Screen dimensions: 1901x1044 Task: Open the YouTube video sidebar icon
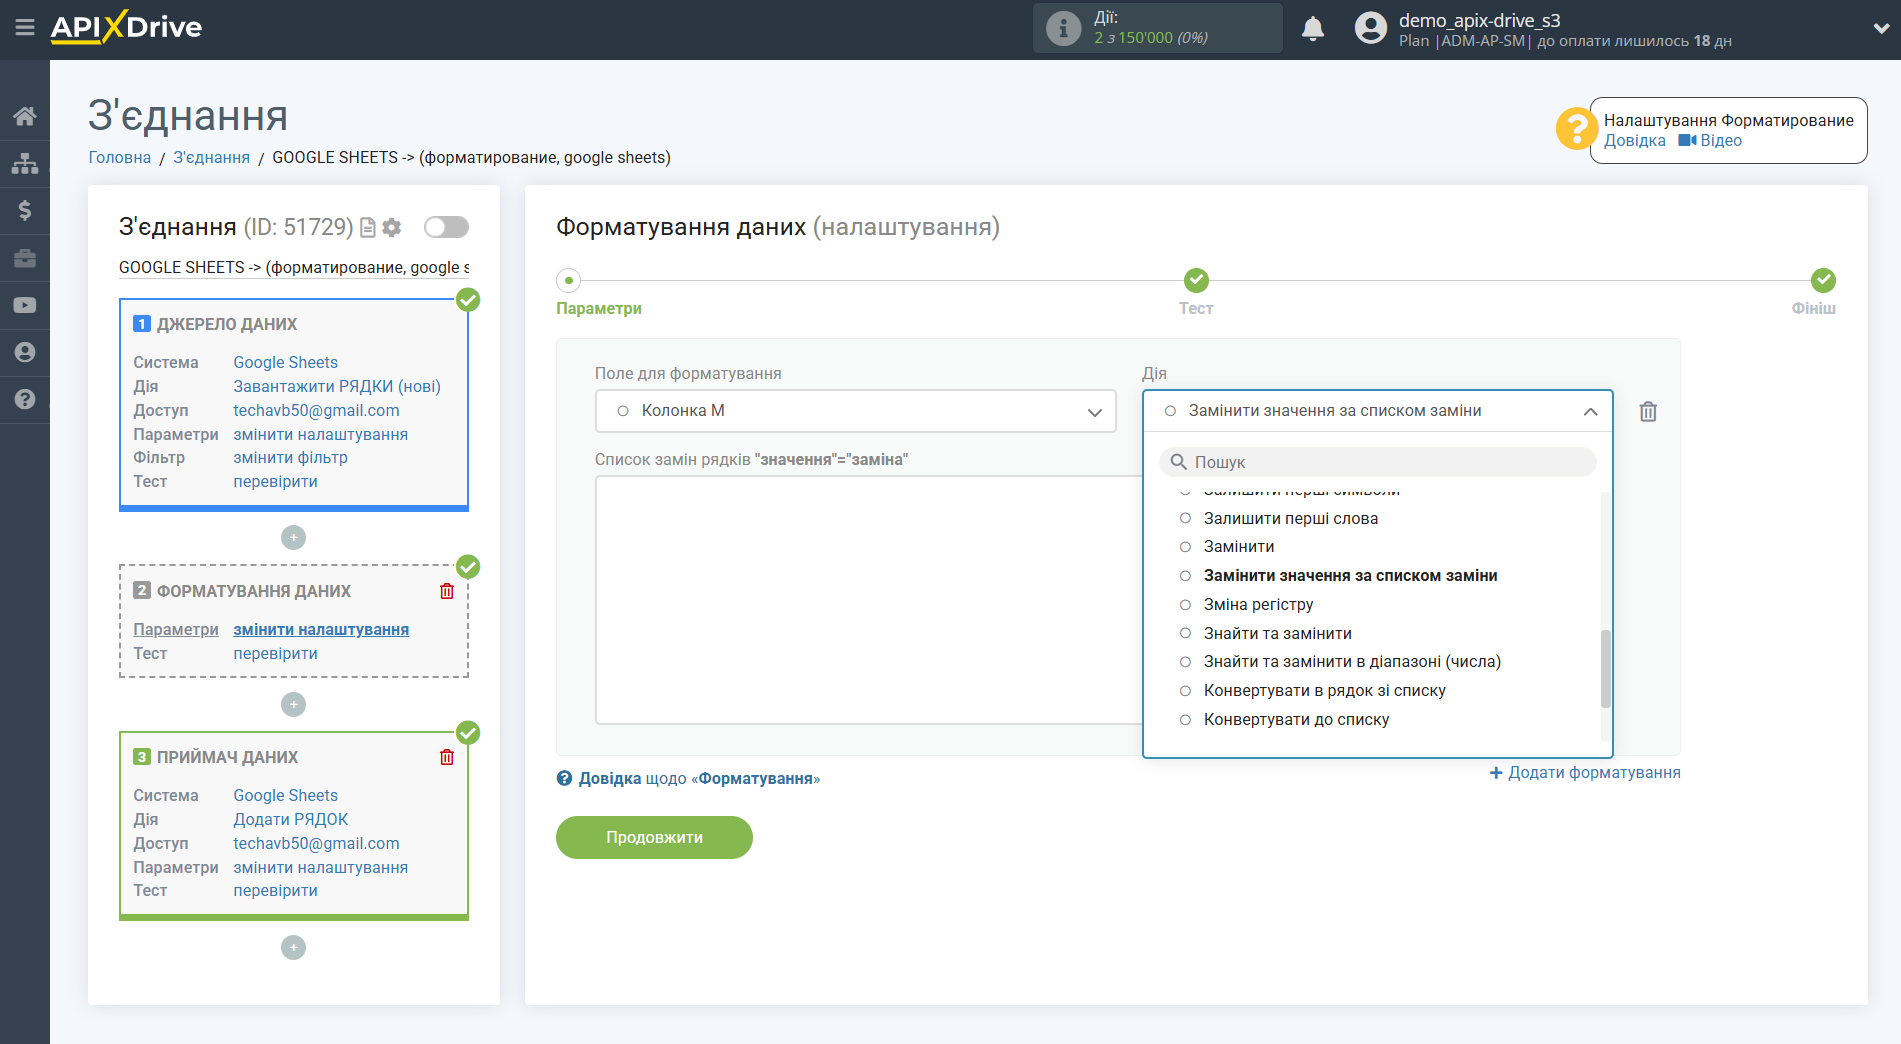click(25, 305)
